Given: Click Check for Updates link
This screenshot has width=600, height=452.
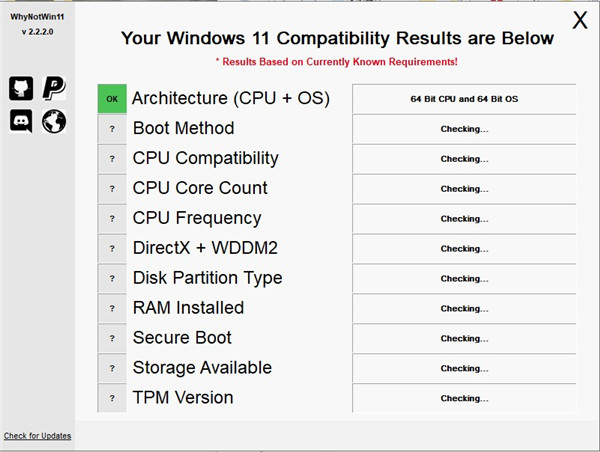Looking at the screenshot, I should point(36,436).
